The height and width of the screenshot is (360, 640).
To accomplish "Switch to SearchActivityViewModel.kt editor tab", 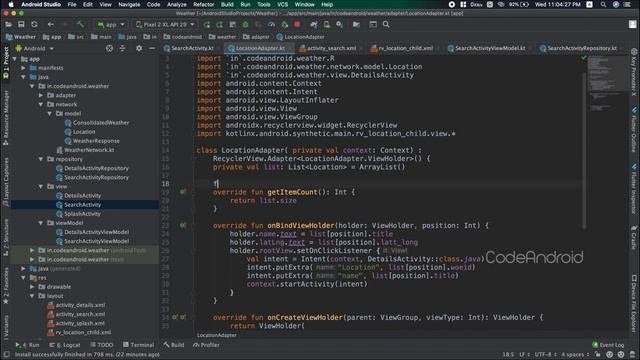I will coord(487,48).
